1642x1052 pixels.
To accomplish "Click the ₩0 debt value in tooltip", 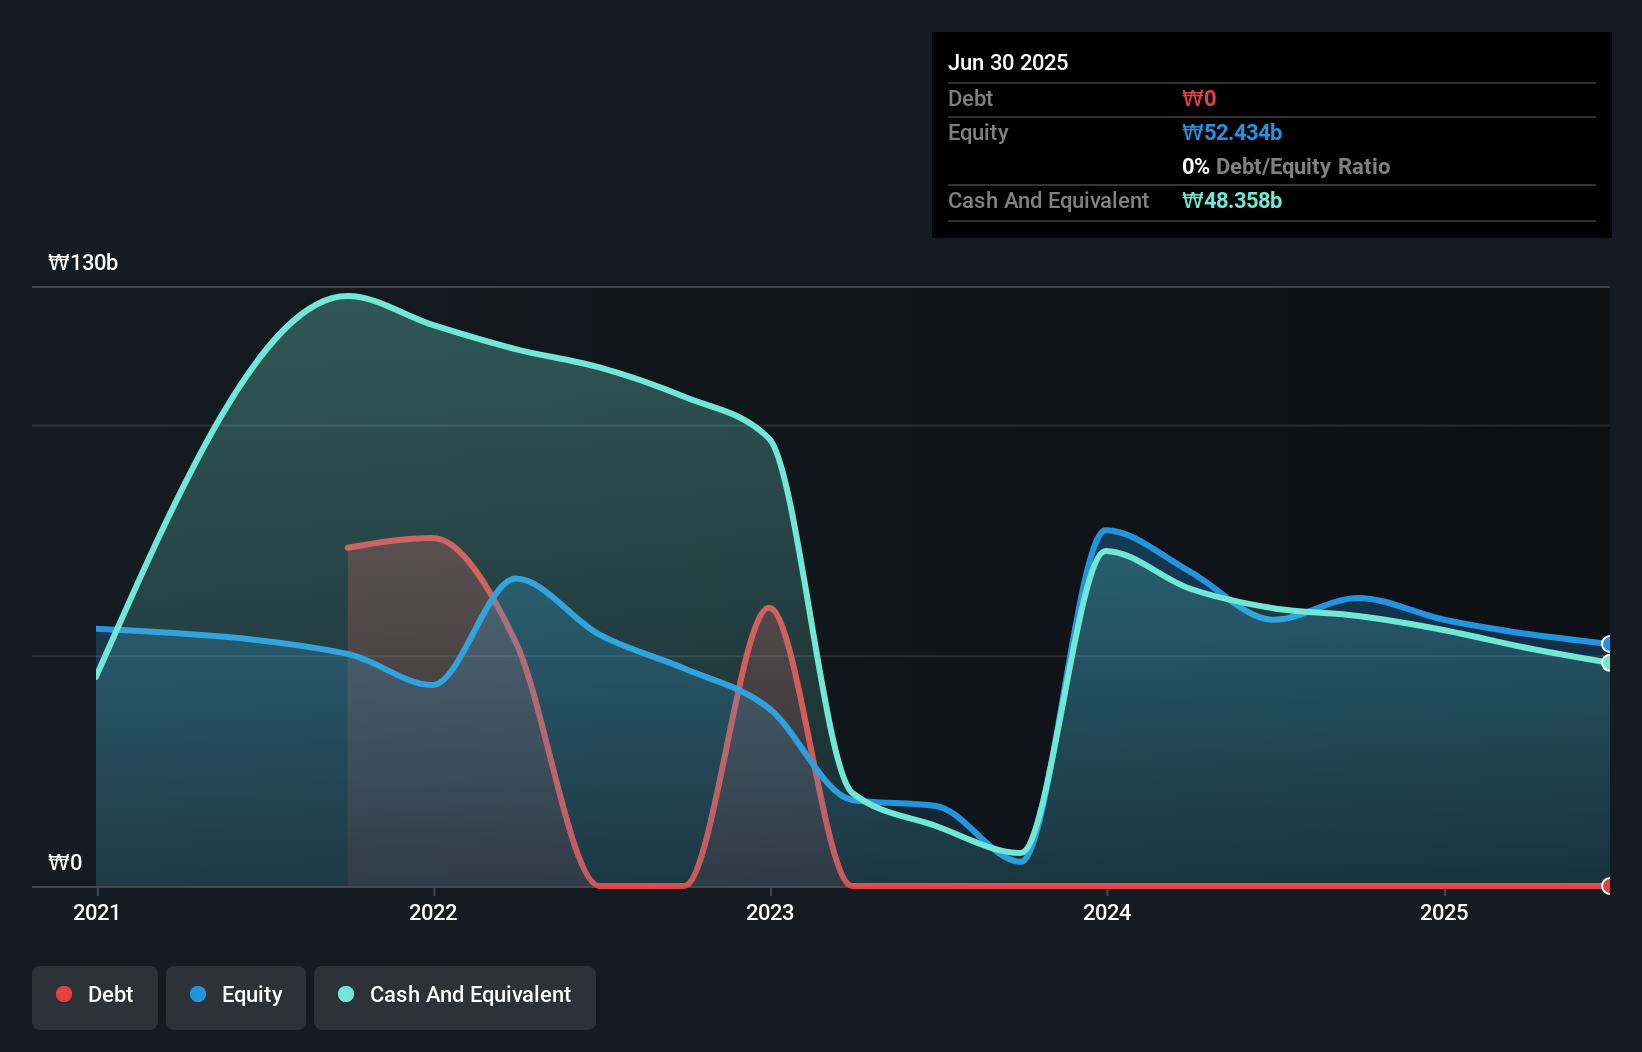I will (x=1199, y=98).
